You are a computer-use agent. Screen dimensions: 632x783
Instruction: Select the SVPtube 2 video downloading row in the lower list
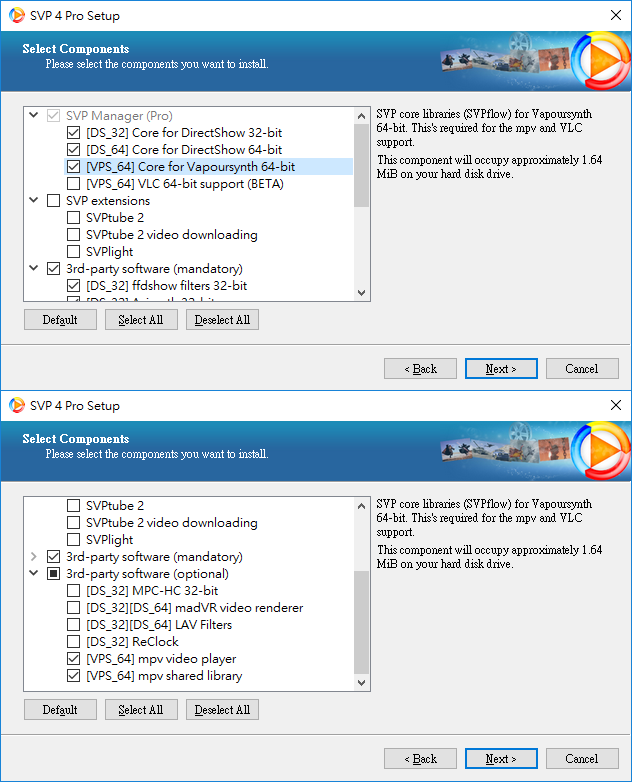[x=172, y=523]
